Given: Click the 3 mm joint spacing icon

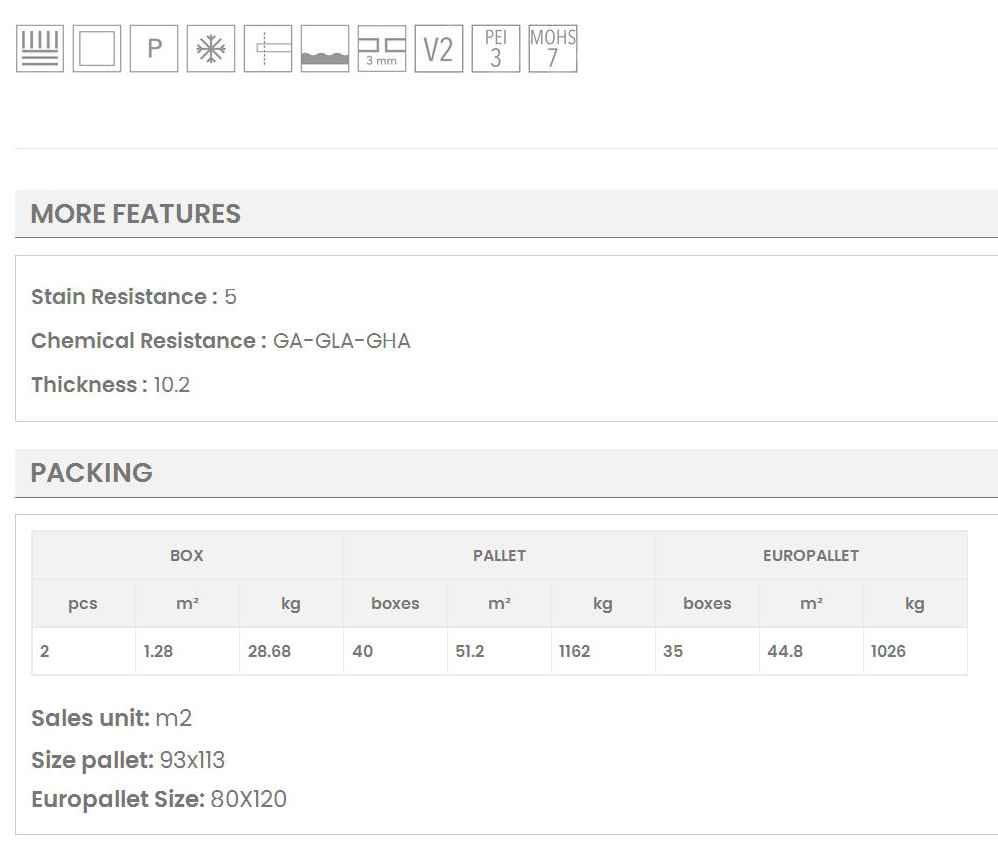Looking at the screenshot, I should (x=382, y=49).
